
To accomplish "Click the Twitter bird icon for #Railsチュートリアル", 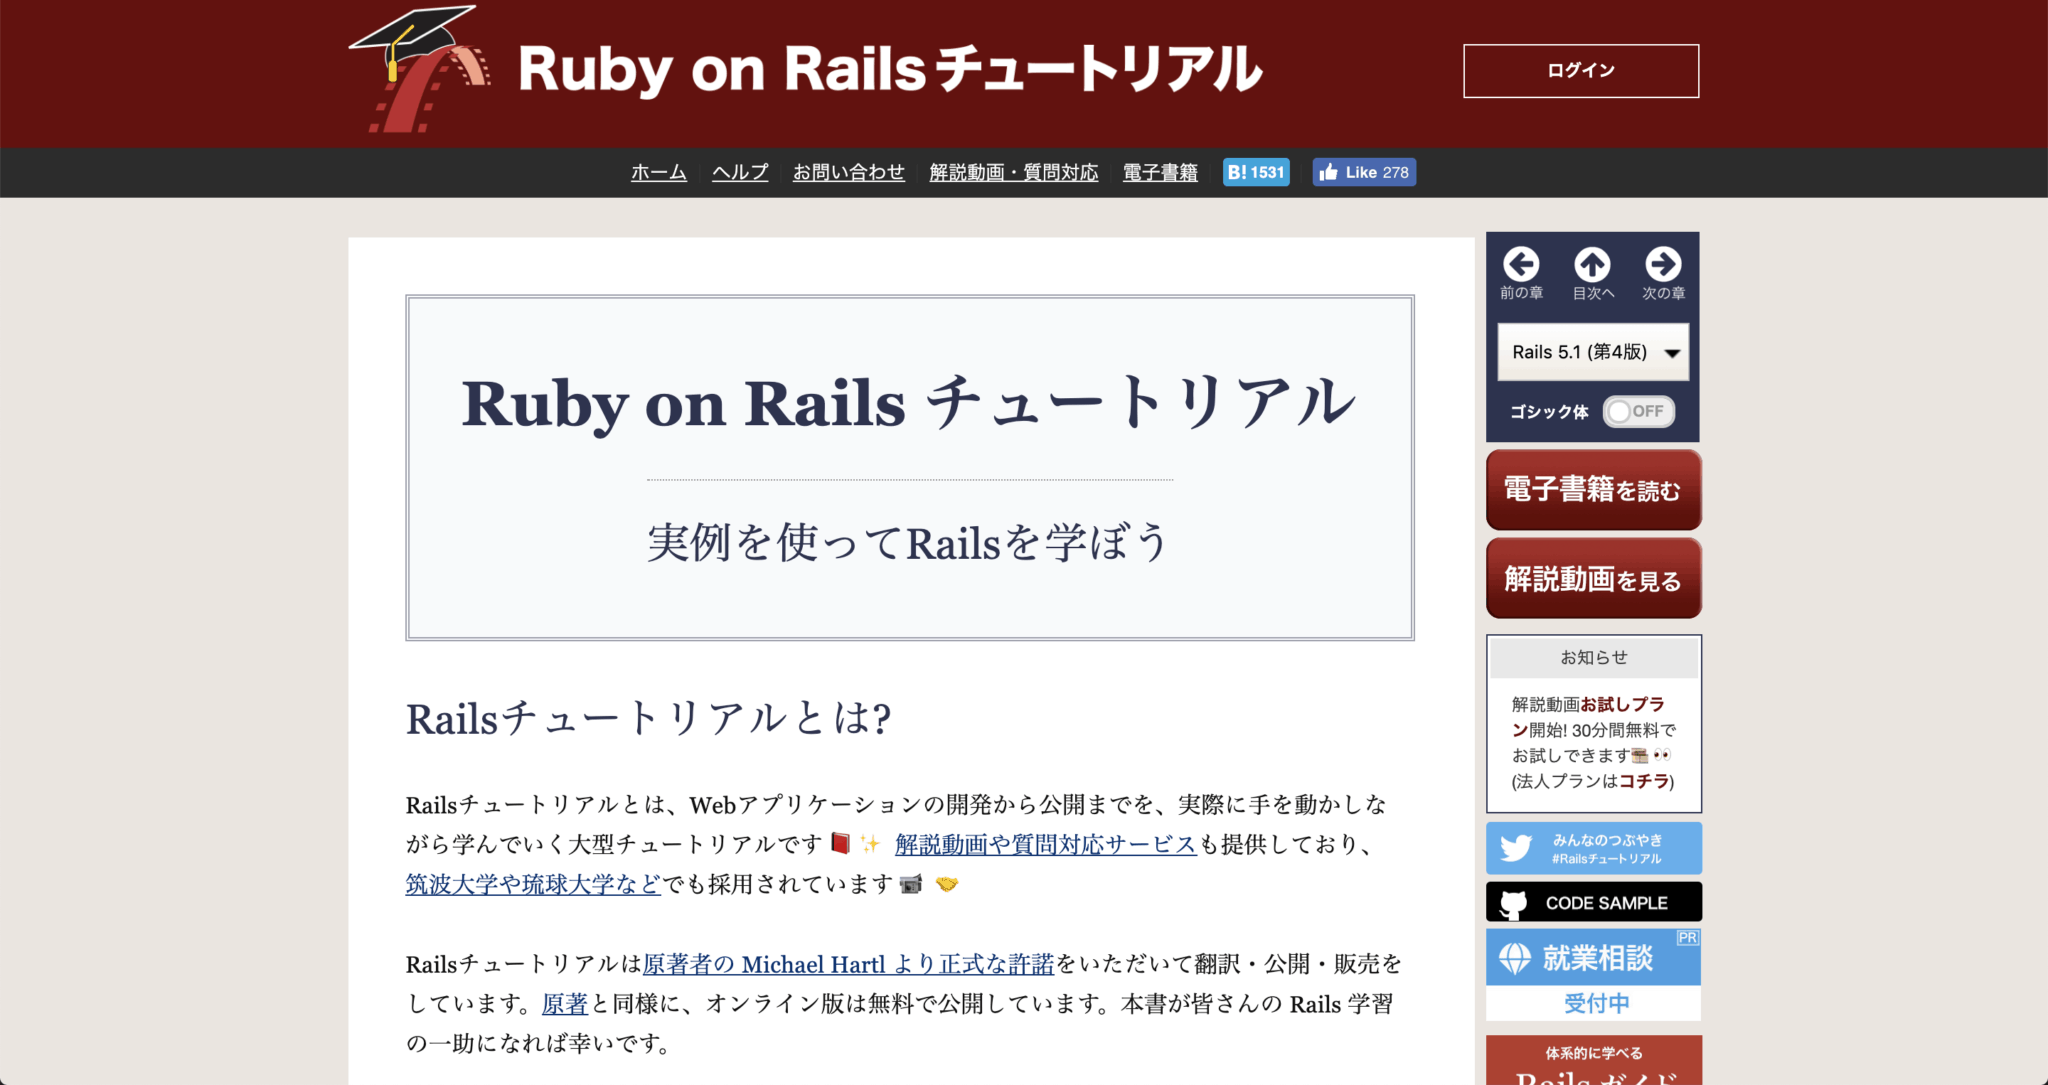I will coord(1516,848).
